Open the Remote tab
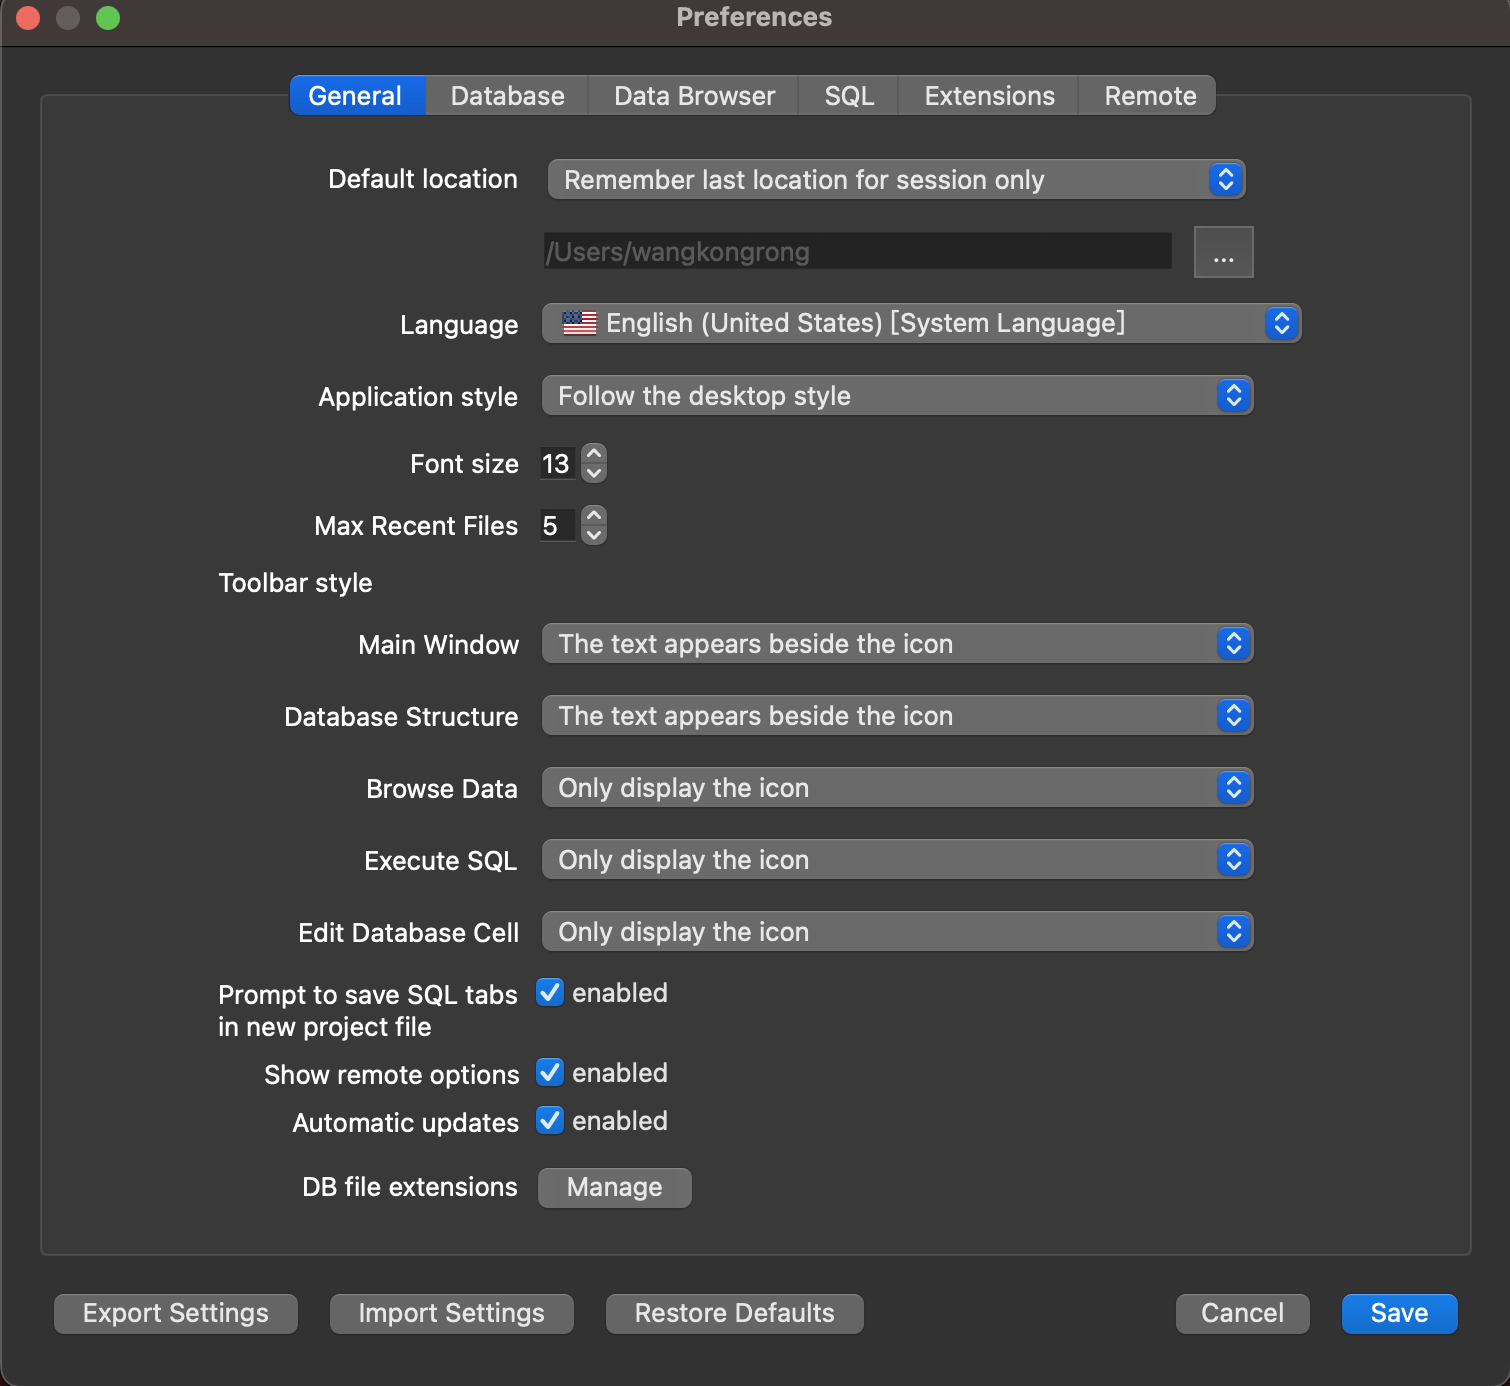1510x1386 pixels. pos(1149,95)
